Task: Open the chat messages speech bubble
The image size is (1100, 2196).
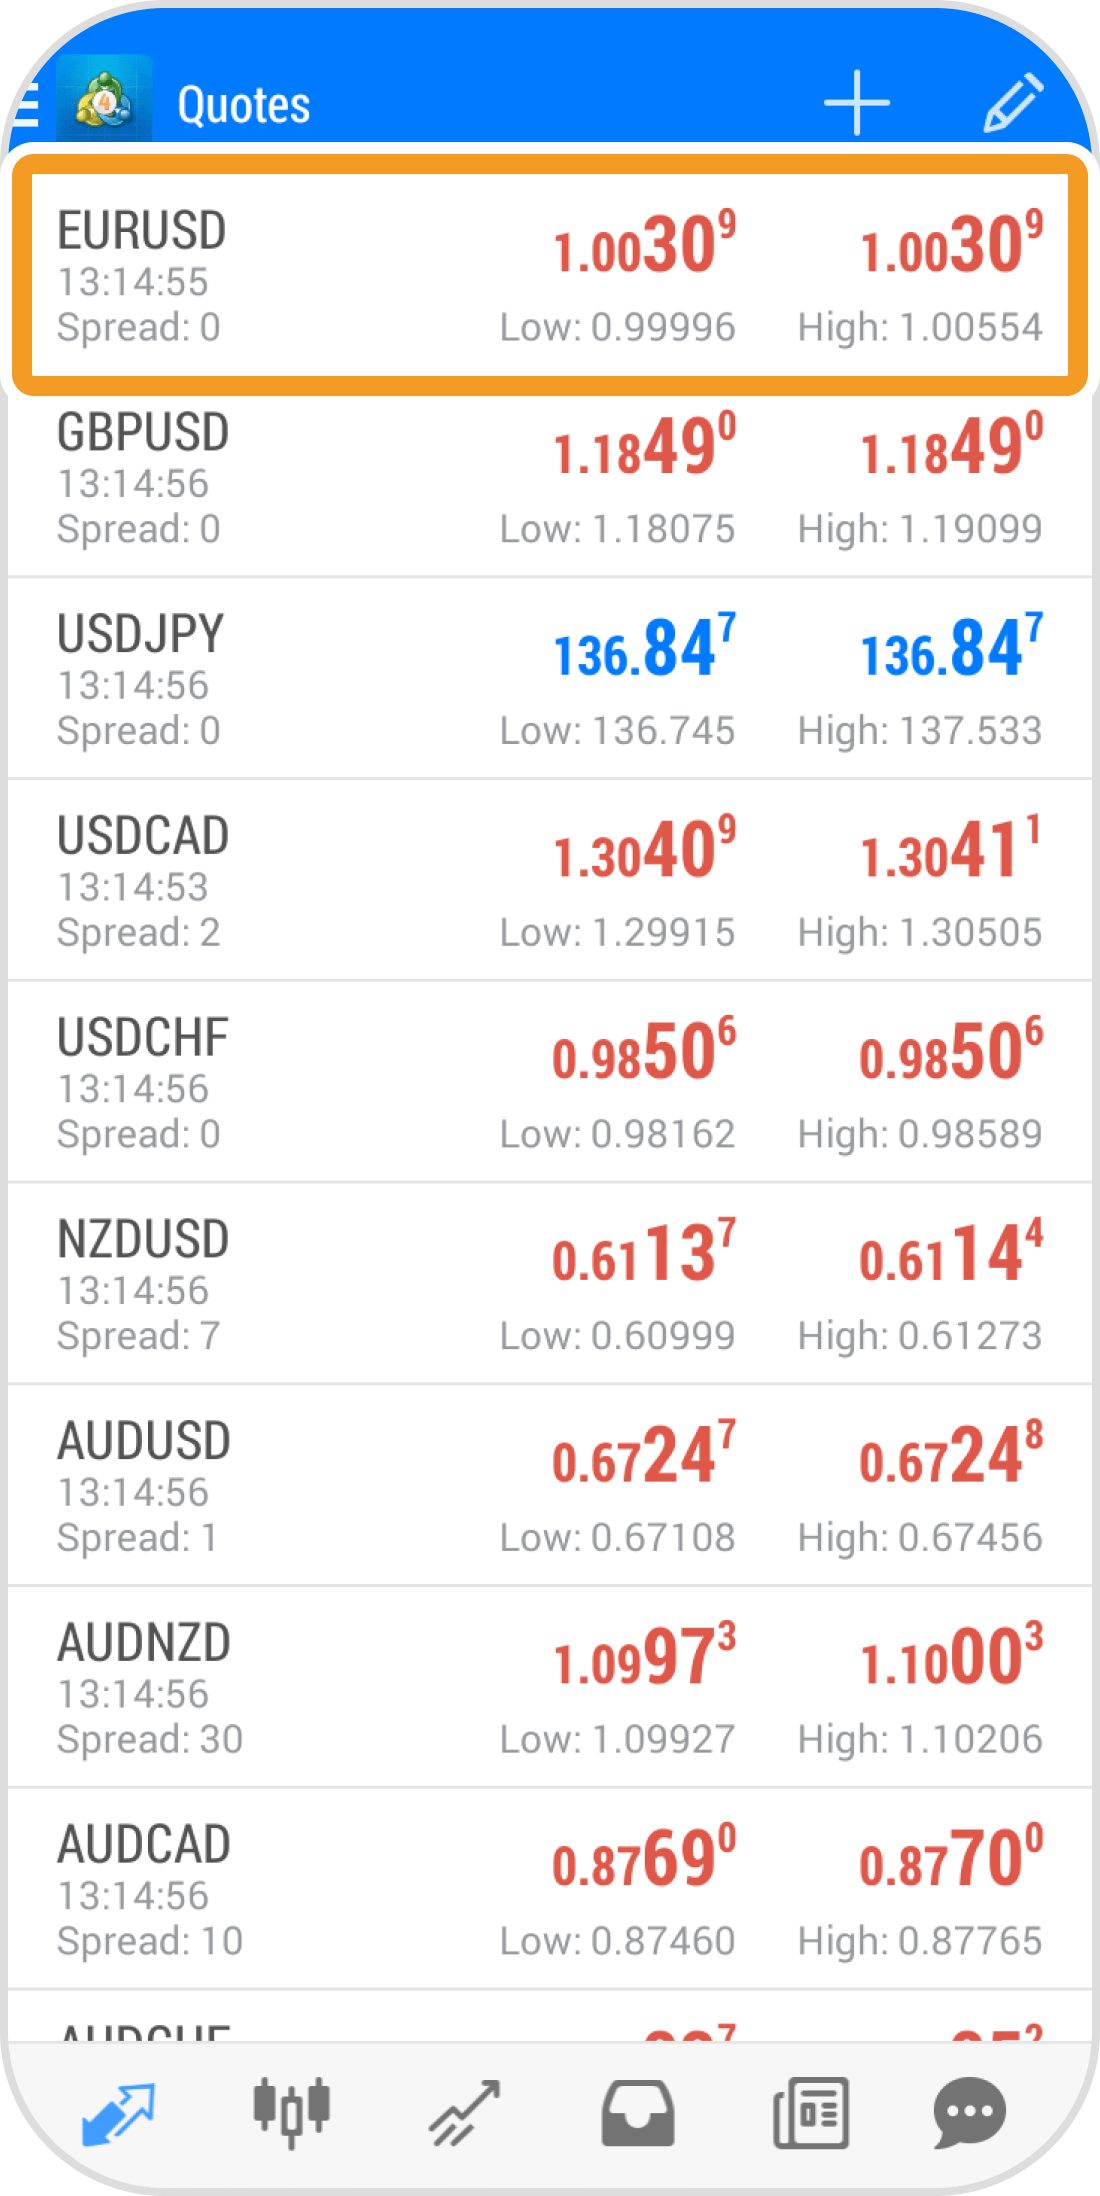Action: point(969,2113)
